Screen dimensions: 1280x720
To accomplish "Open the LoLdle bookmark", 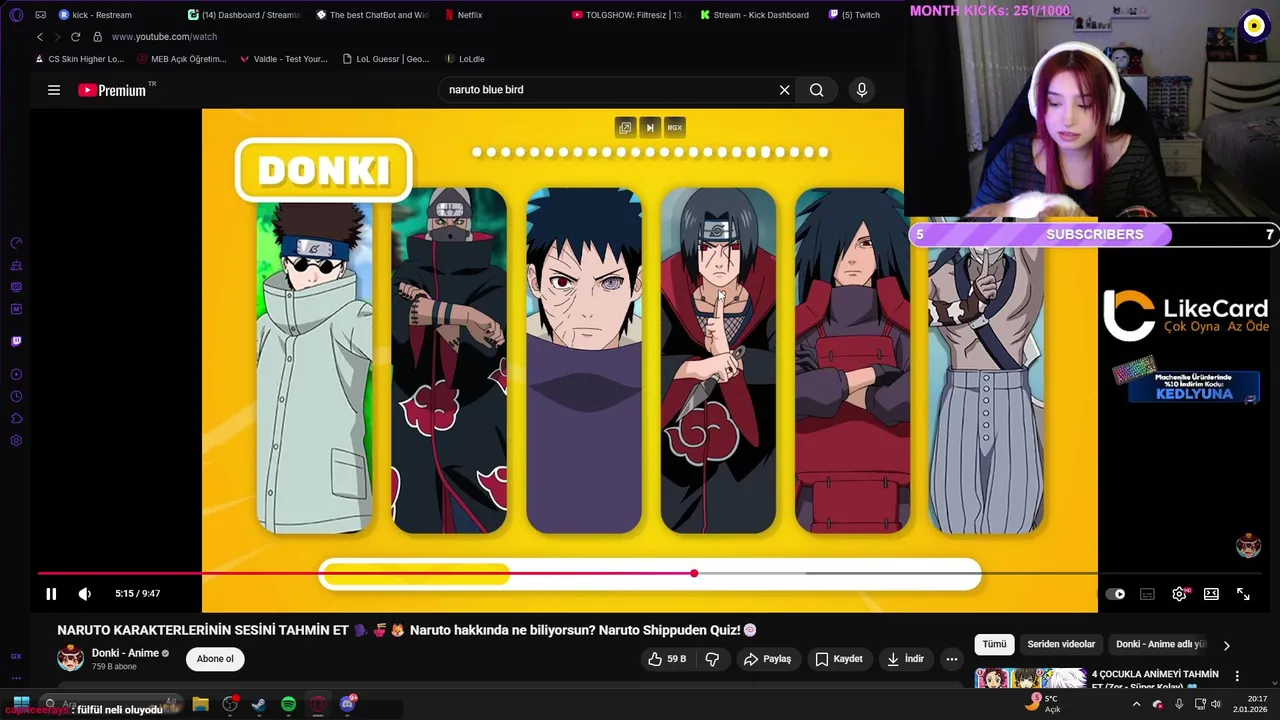I will (x=465, y=59).
